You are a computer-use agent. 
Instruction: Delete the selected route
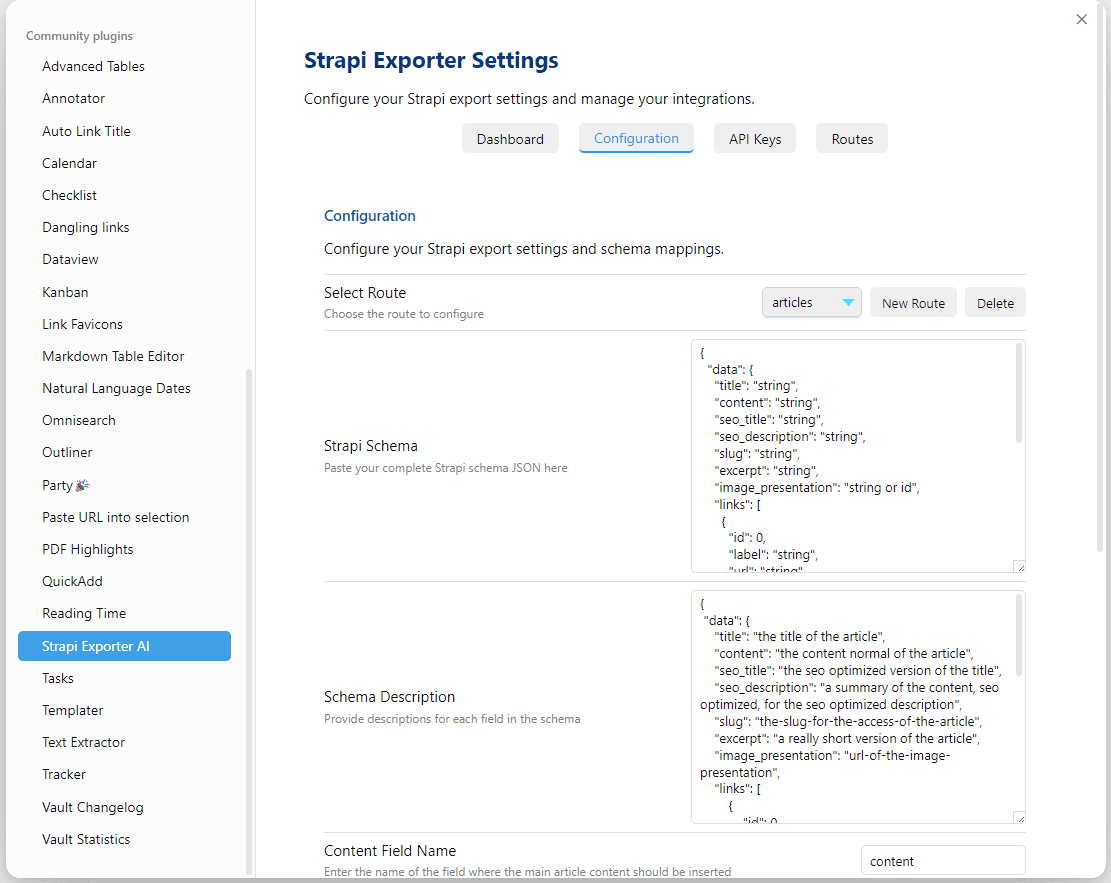(995, 303)
